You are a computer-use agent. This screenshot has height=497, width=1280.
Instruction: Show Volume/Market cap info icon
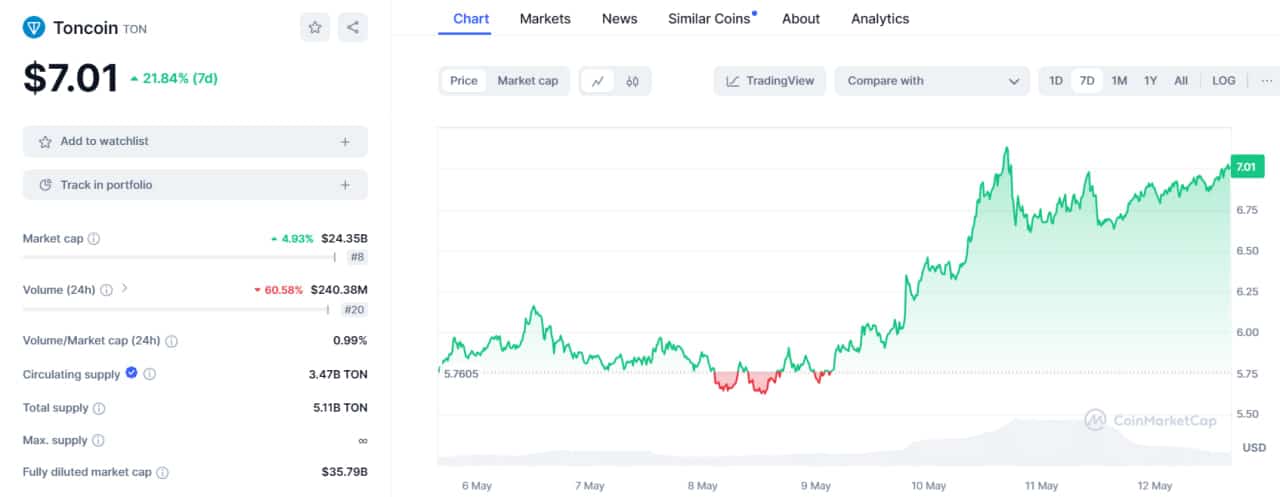tap(171, 341)
